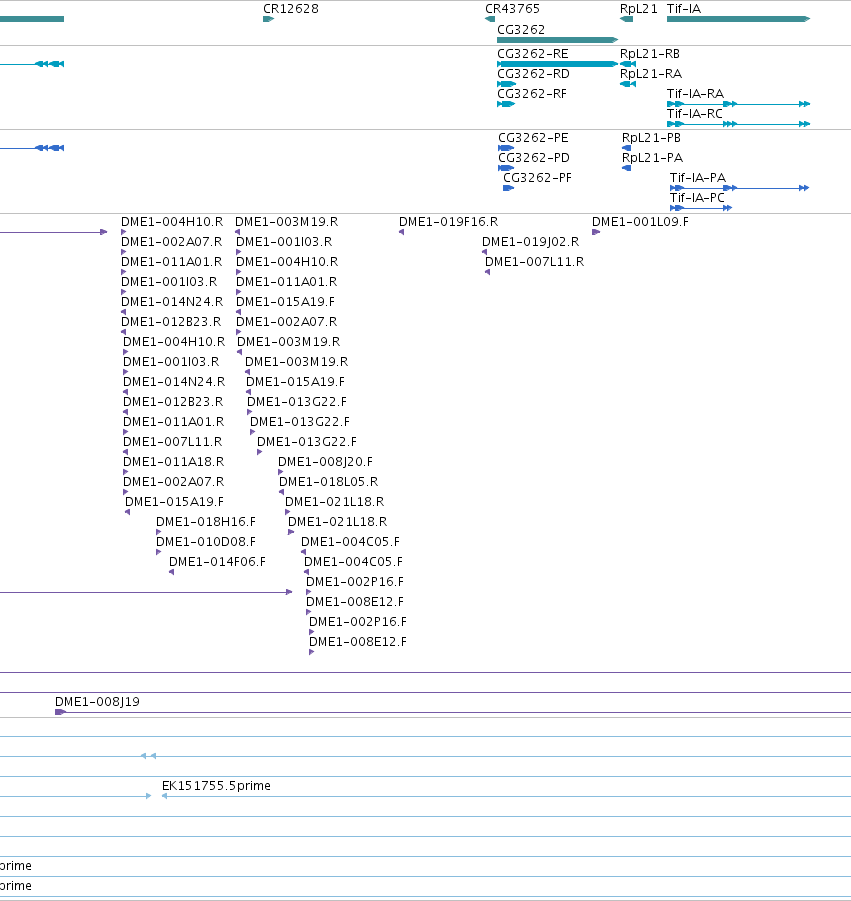851x901 pixels.
Task: View protein CG3262-PF details
Action: pyautogui.click(x=509, y=188)
